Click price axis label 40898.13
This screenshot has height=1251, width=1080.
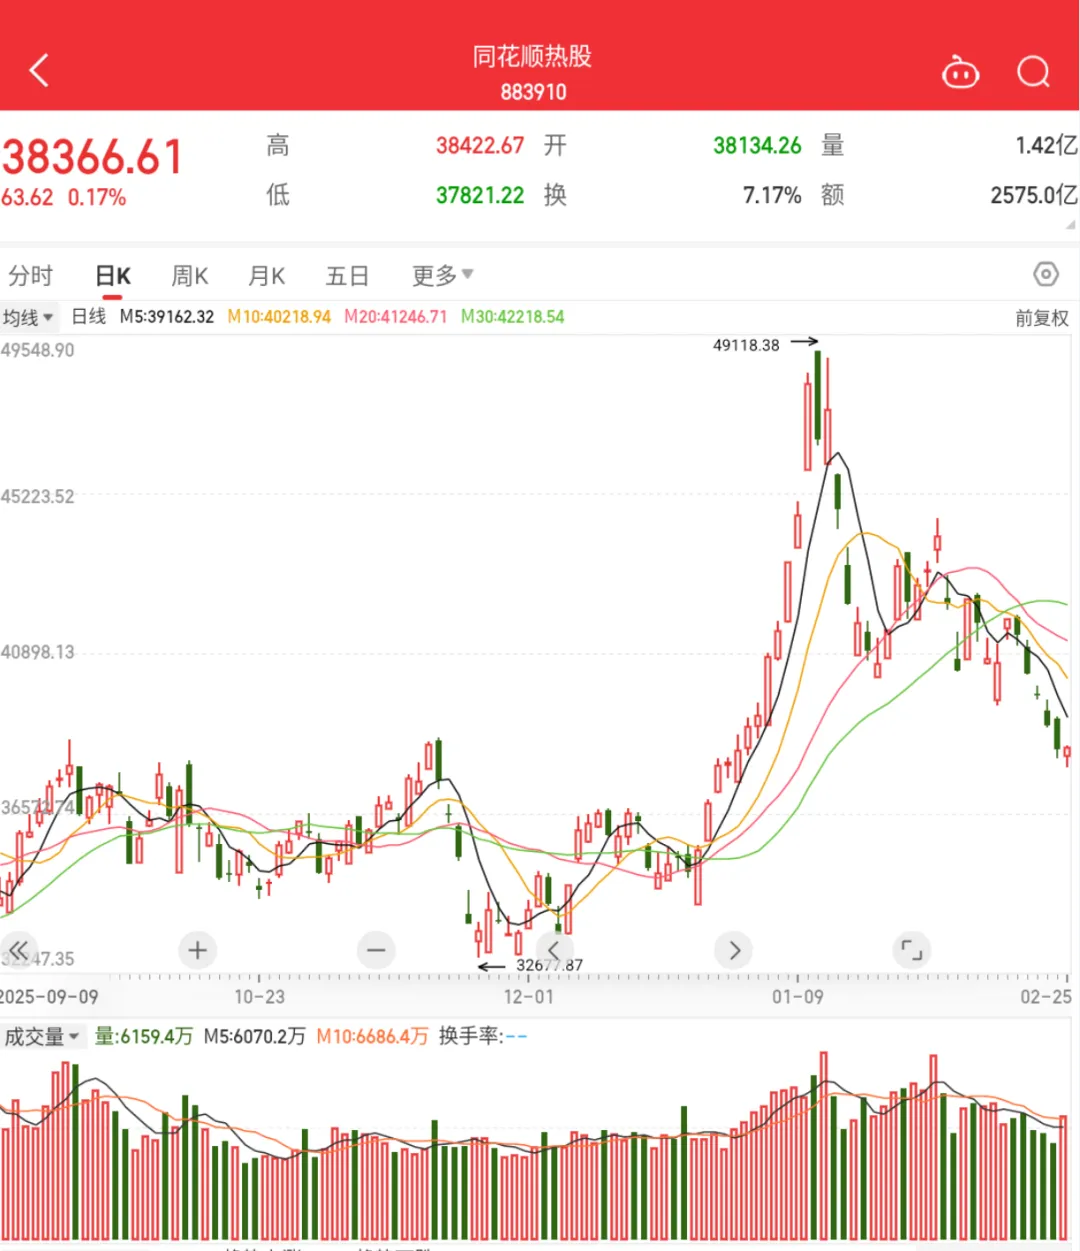38,653
